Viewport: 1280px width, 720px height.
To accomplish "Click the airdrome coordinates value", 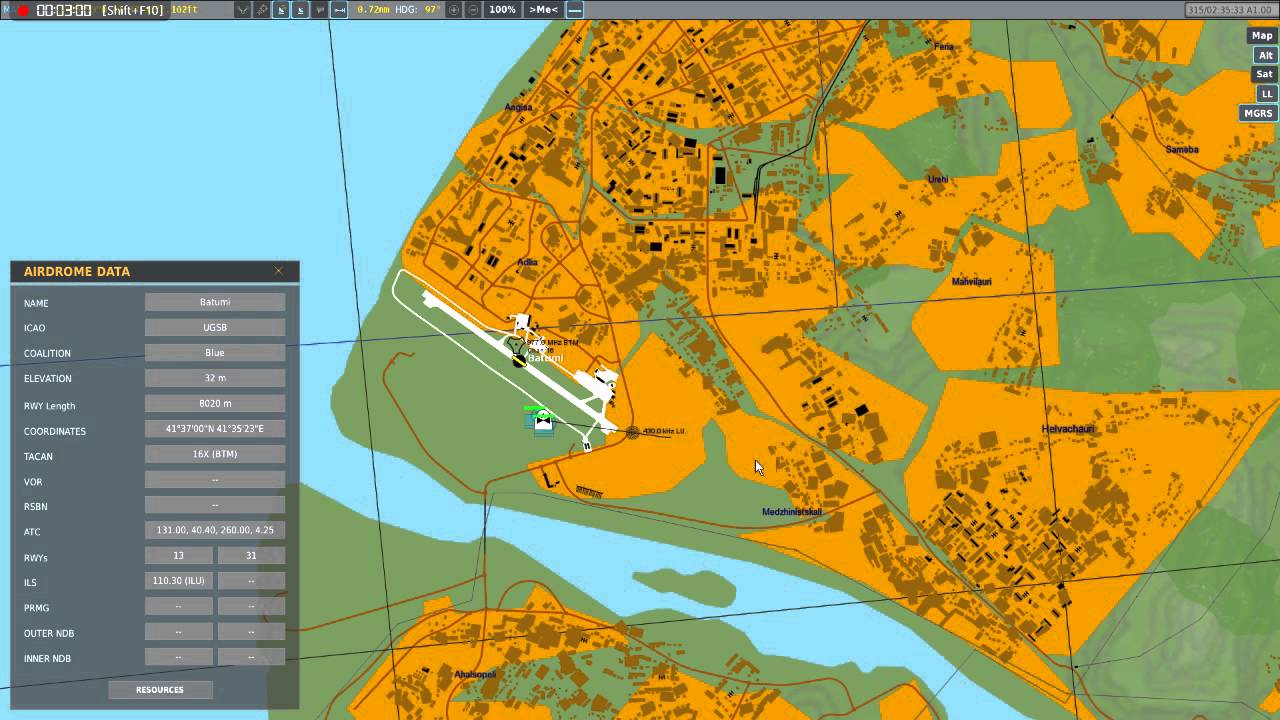I will 215,428.
